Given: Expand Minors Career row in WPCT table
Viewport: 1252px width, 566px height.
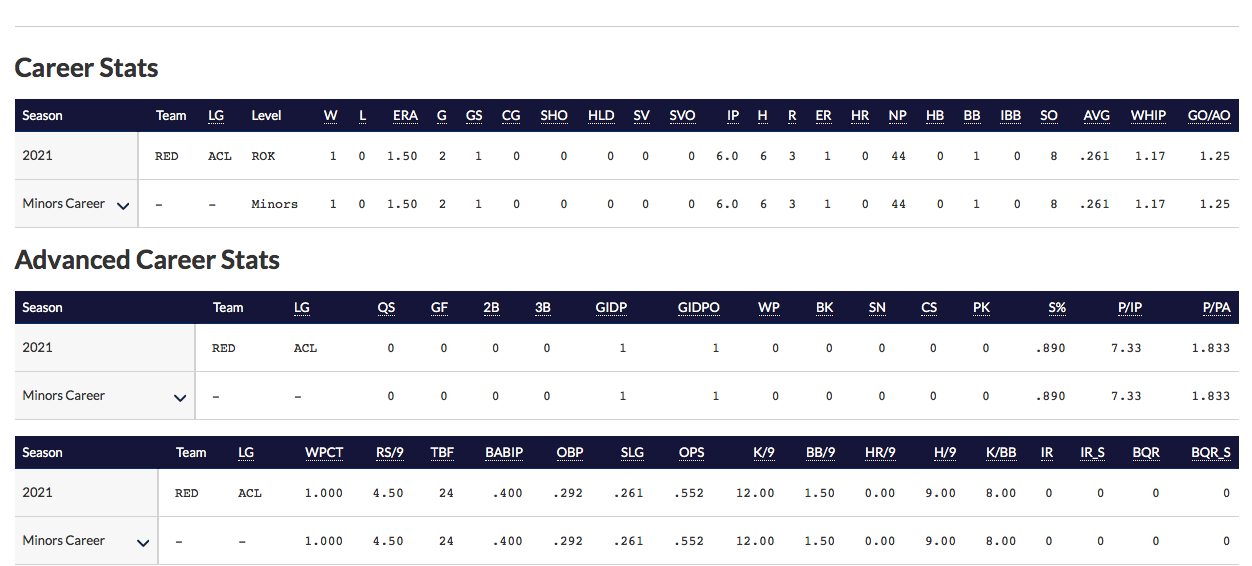Looking at the screenshot, I should 143,543.
